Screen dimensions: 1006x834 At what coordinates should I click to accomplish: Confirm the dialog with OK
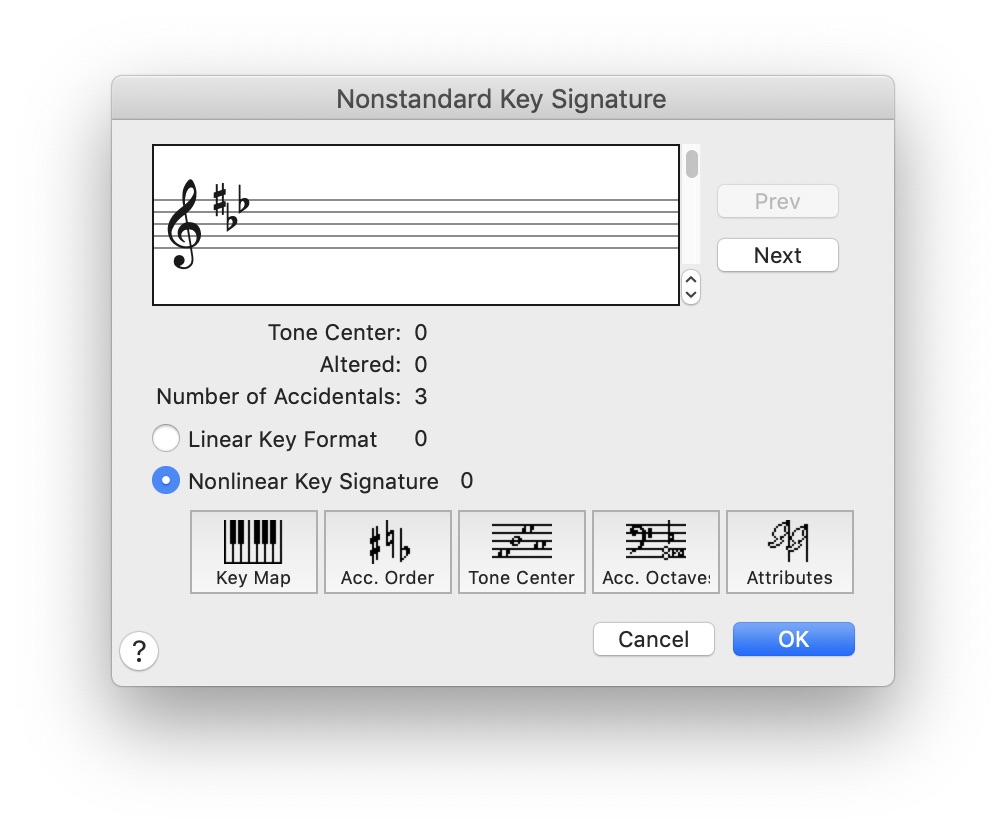pos(793,639)
